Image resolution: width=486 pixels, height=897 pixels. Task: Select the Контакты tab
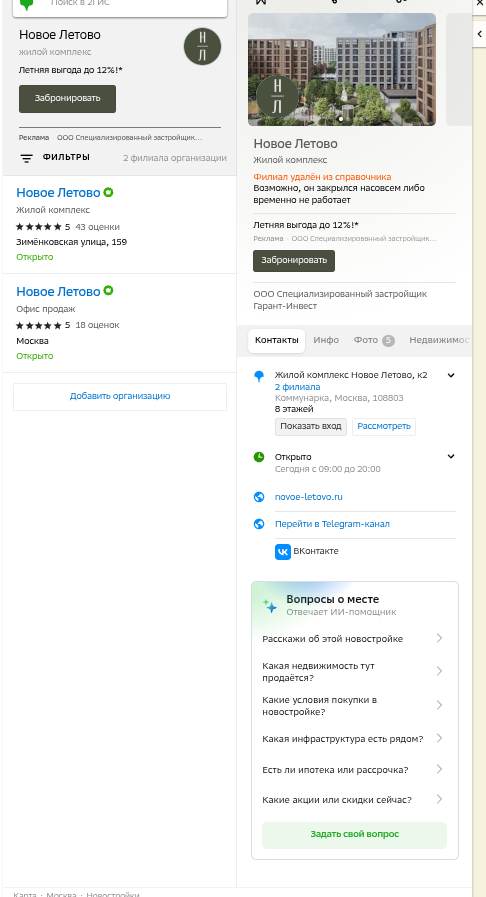click(x=277, y=340)
